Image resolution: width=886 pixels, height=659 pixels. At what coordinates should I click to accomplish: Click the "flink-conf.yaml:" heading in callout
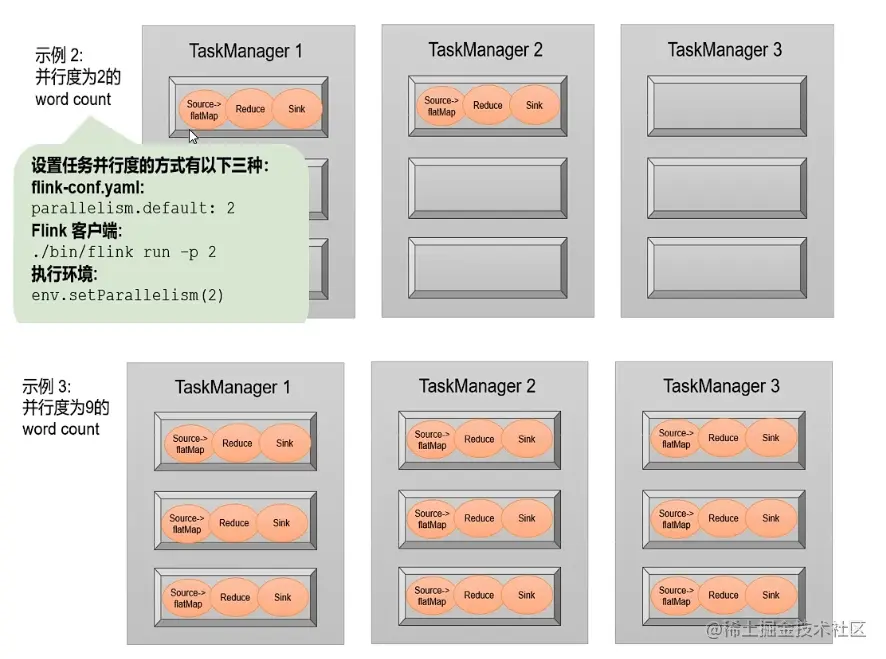(x=88, y=187)
